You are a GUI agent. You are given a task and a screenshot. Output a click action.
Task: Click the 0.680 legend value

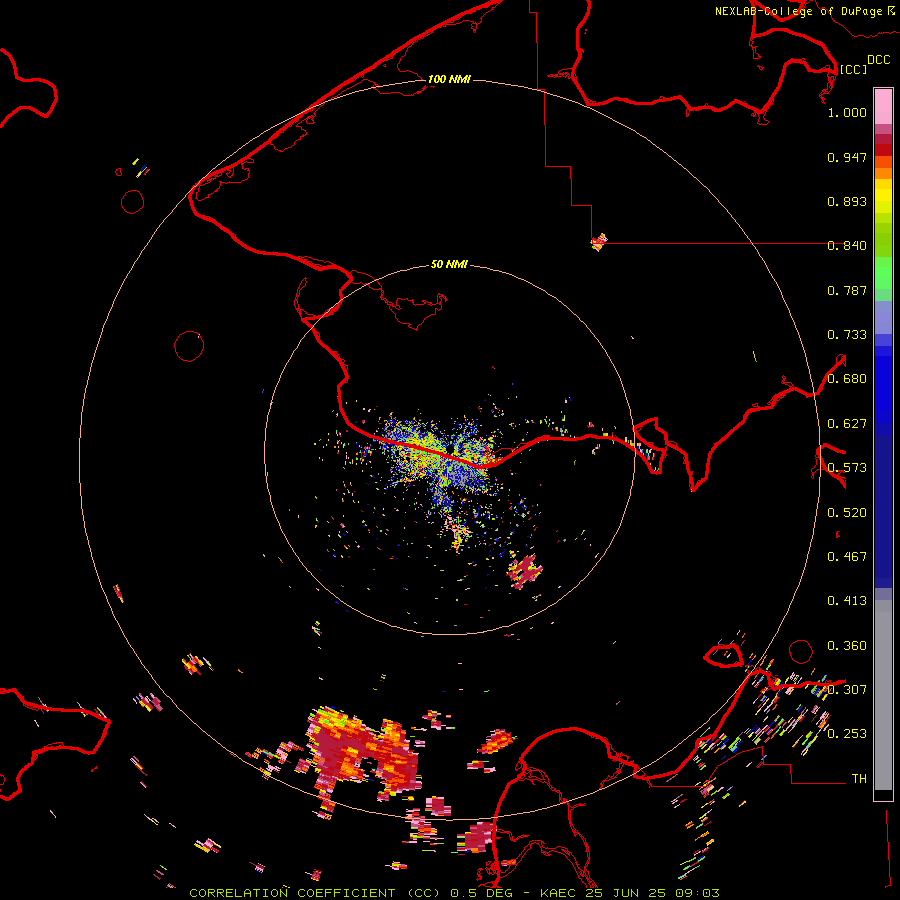click(x=847, y=379)
